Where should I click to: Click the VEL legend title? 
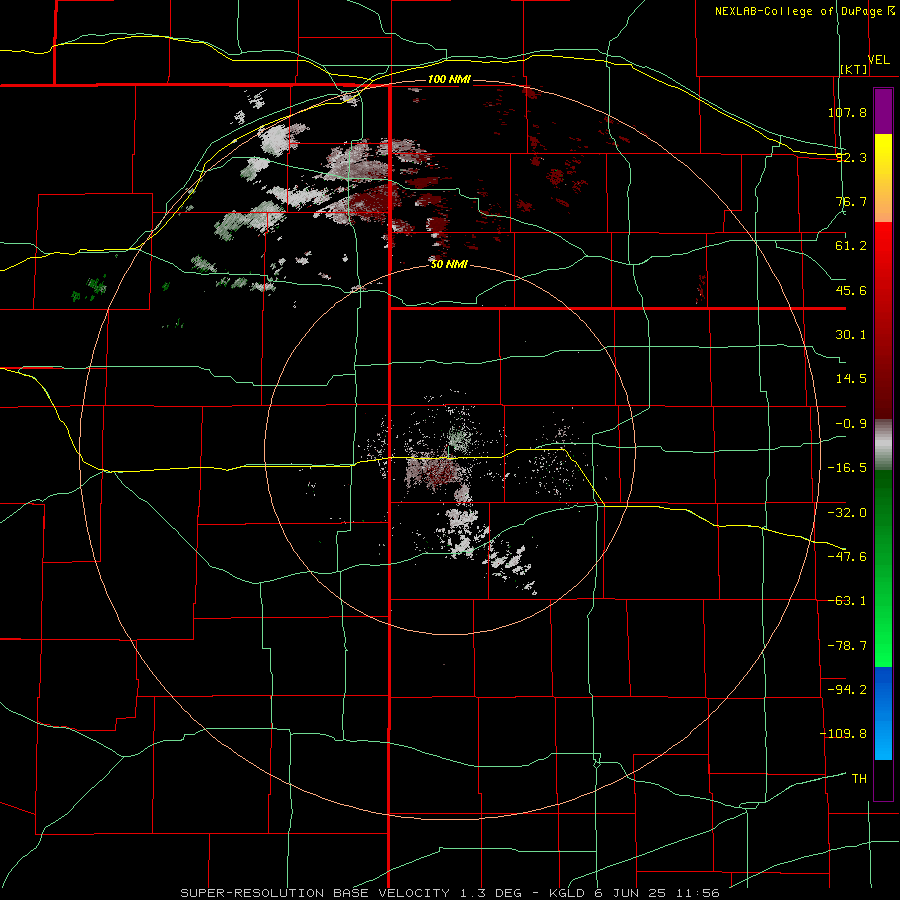tap(879, 60)
